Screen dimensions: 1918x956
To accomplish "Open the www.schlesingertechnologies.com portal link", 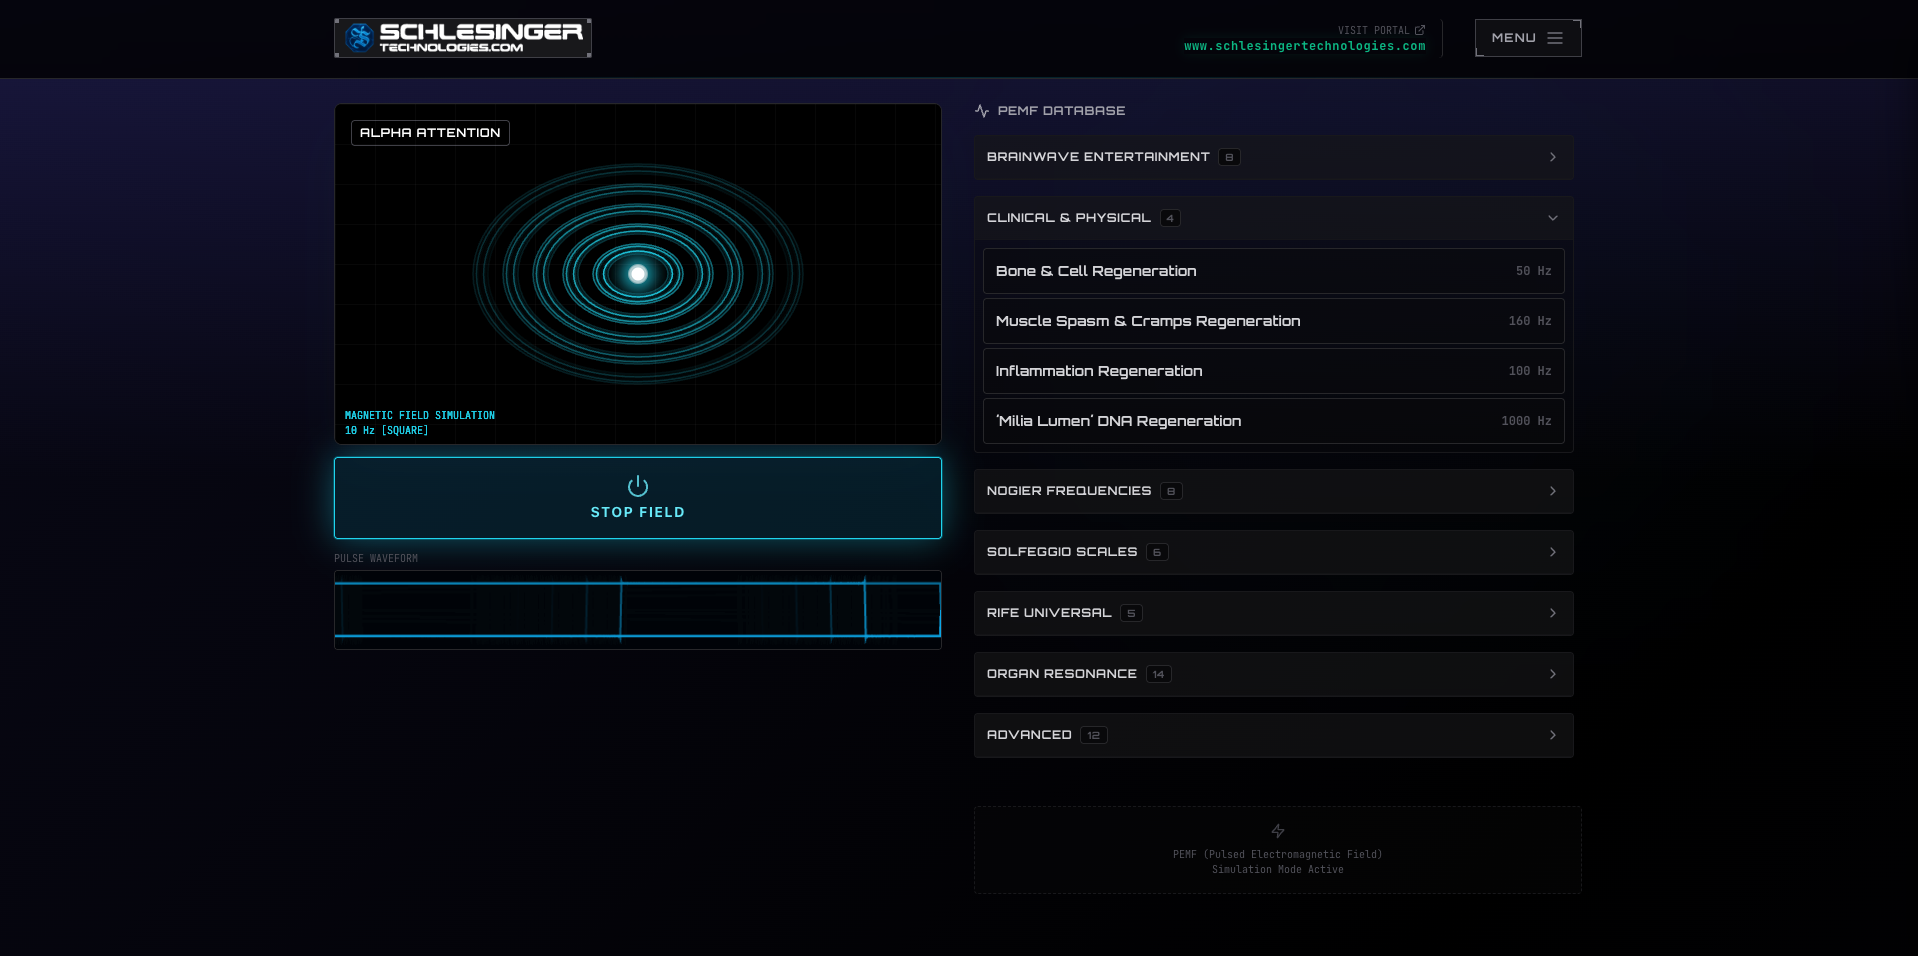I will [1304, 46].
